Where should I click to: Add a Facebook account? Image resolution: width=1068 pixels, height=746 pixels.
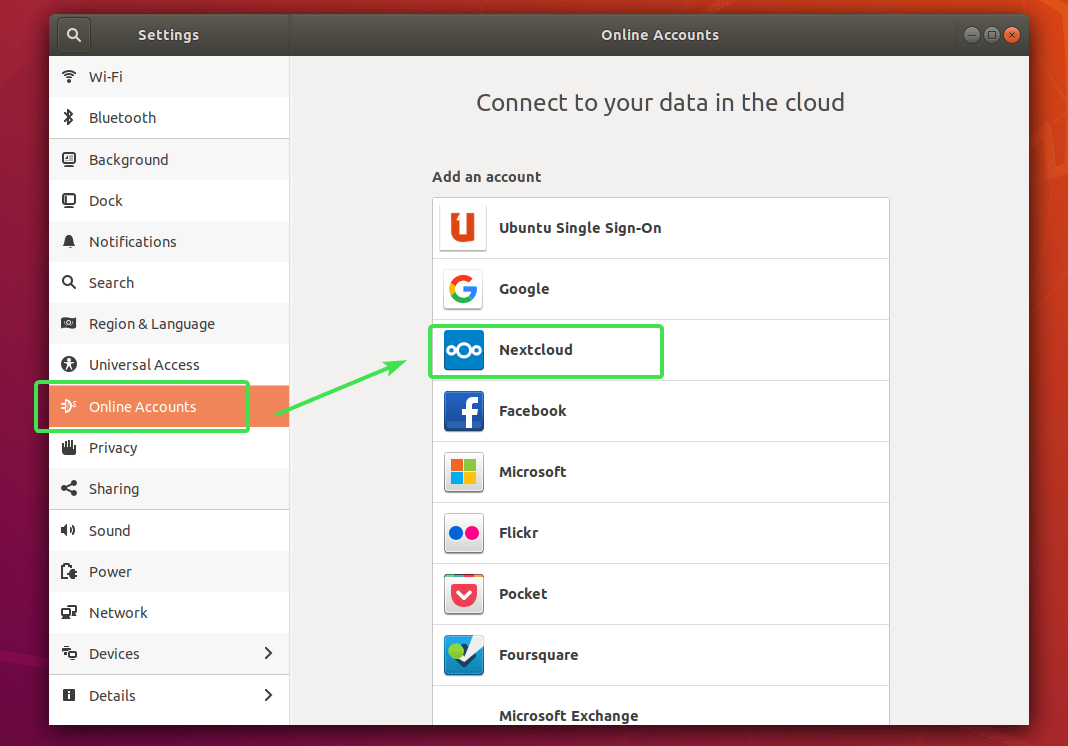pyautogui.click(x=661, y=411)
